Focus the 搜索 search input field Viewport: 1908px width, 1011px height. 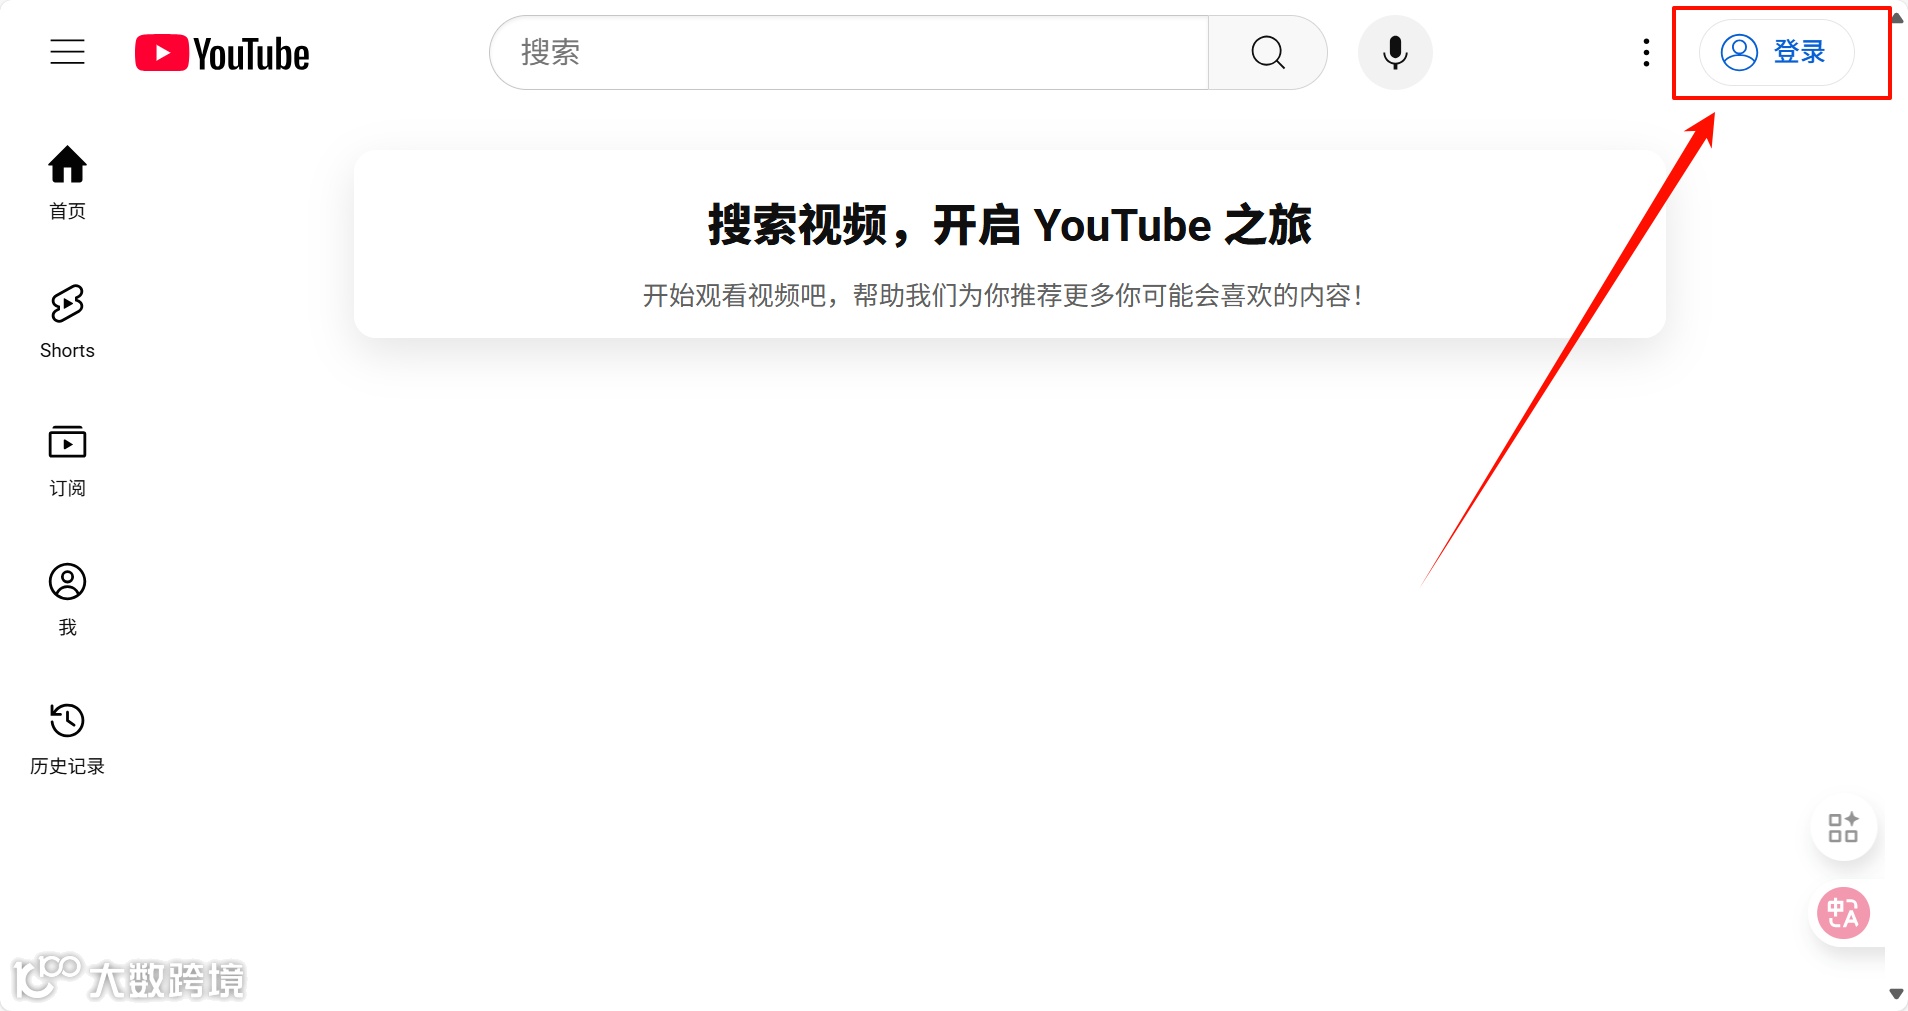(849, 52)
